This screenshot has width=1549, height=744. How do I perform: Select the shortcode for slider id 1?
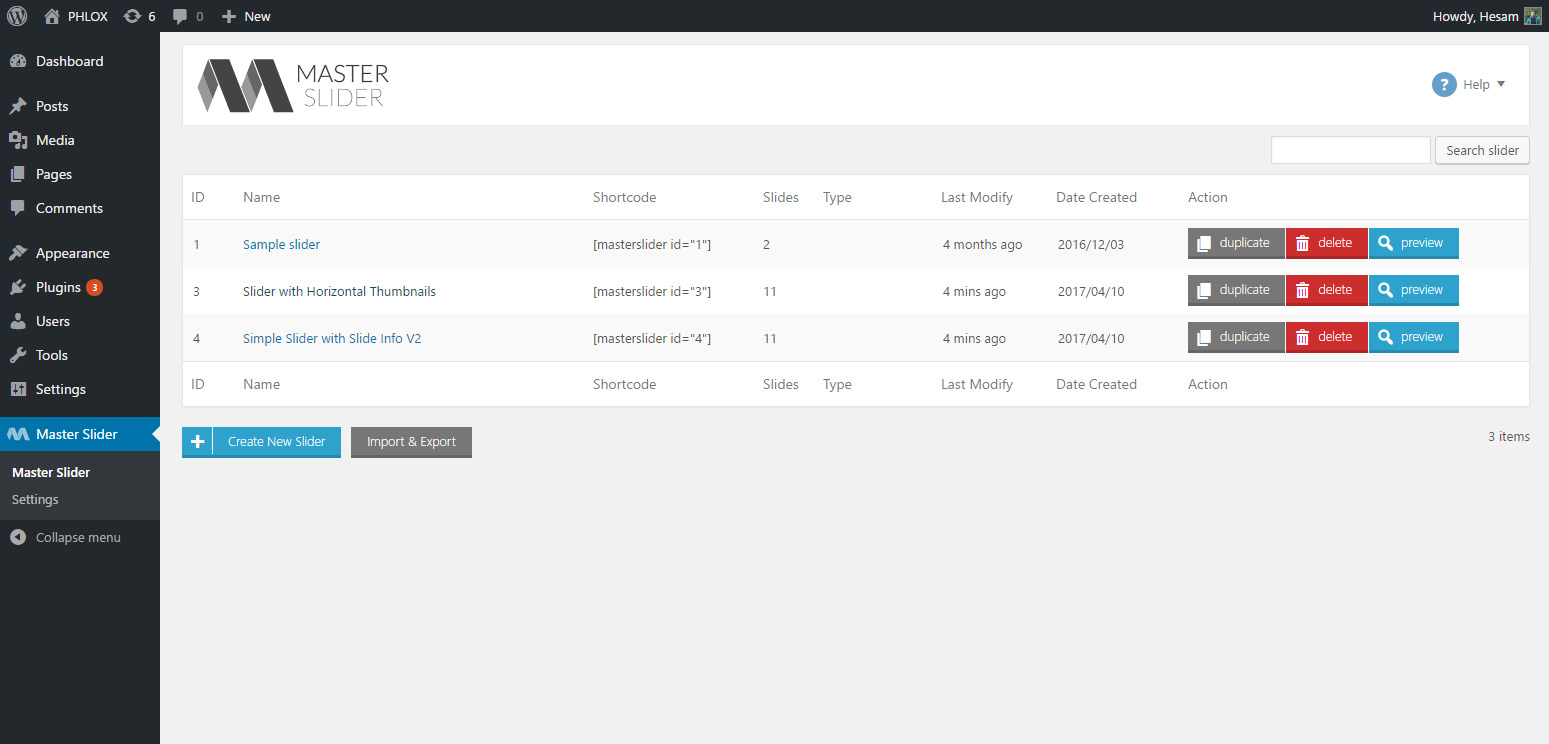coord(652,244)
